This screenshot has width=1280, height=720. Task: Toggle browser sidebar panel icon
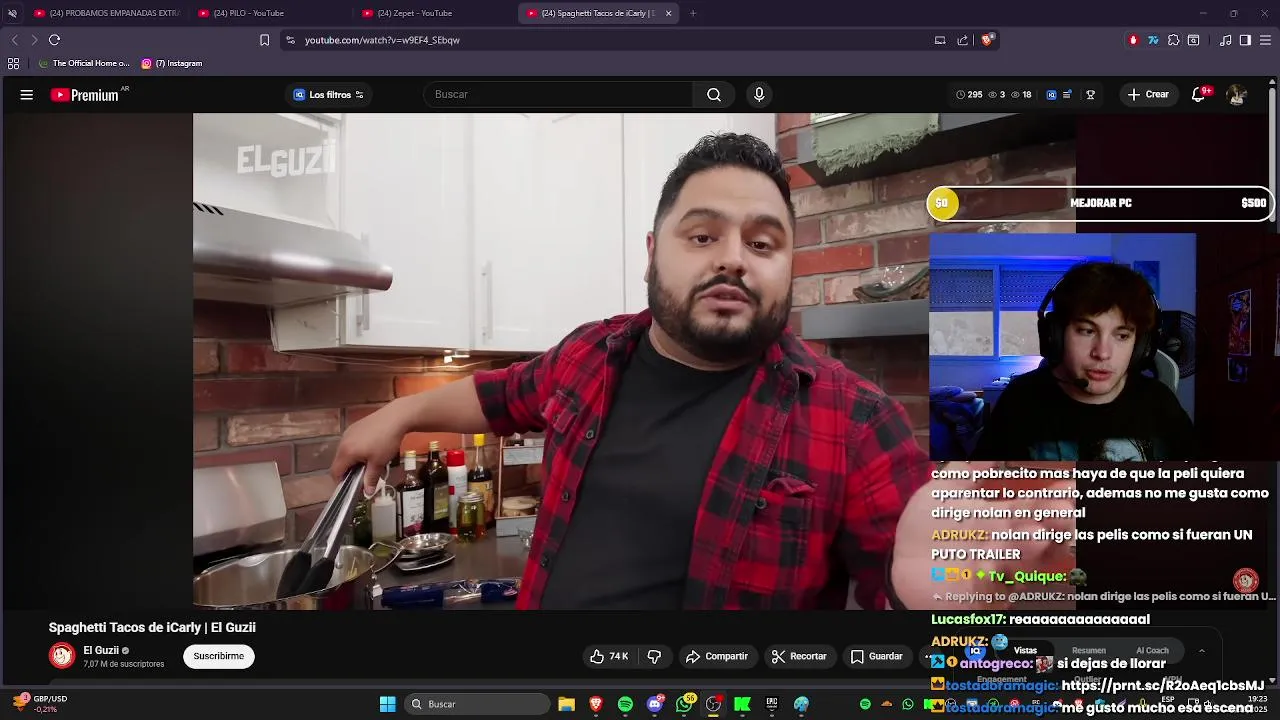coord(1245,40)
